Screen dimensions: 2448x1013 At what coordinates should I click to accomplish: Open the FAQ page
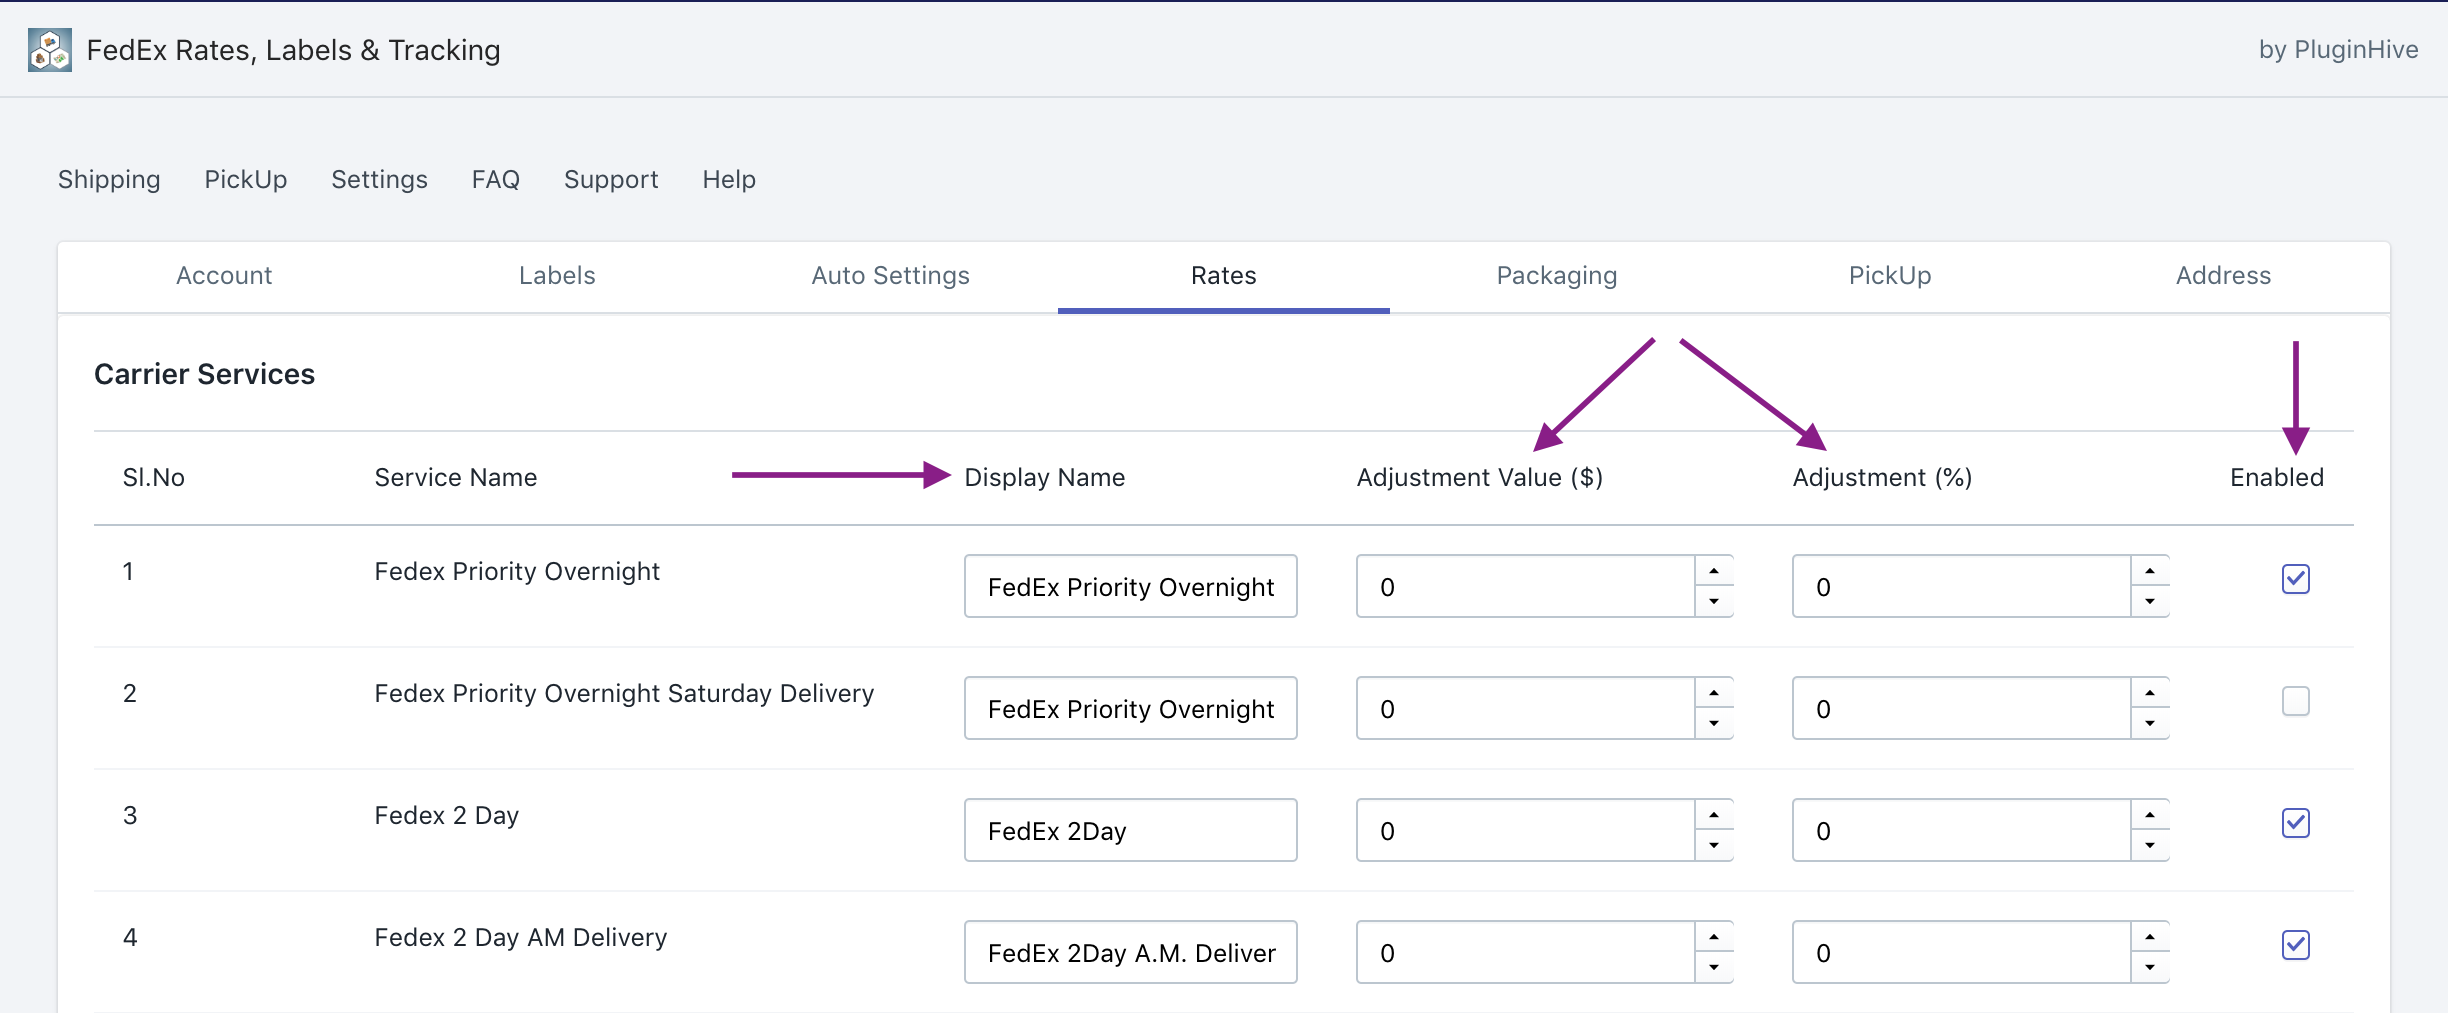pos(496,179)
